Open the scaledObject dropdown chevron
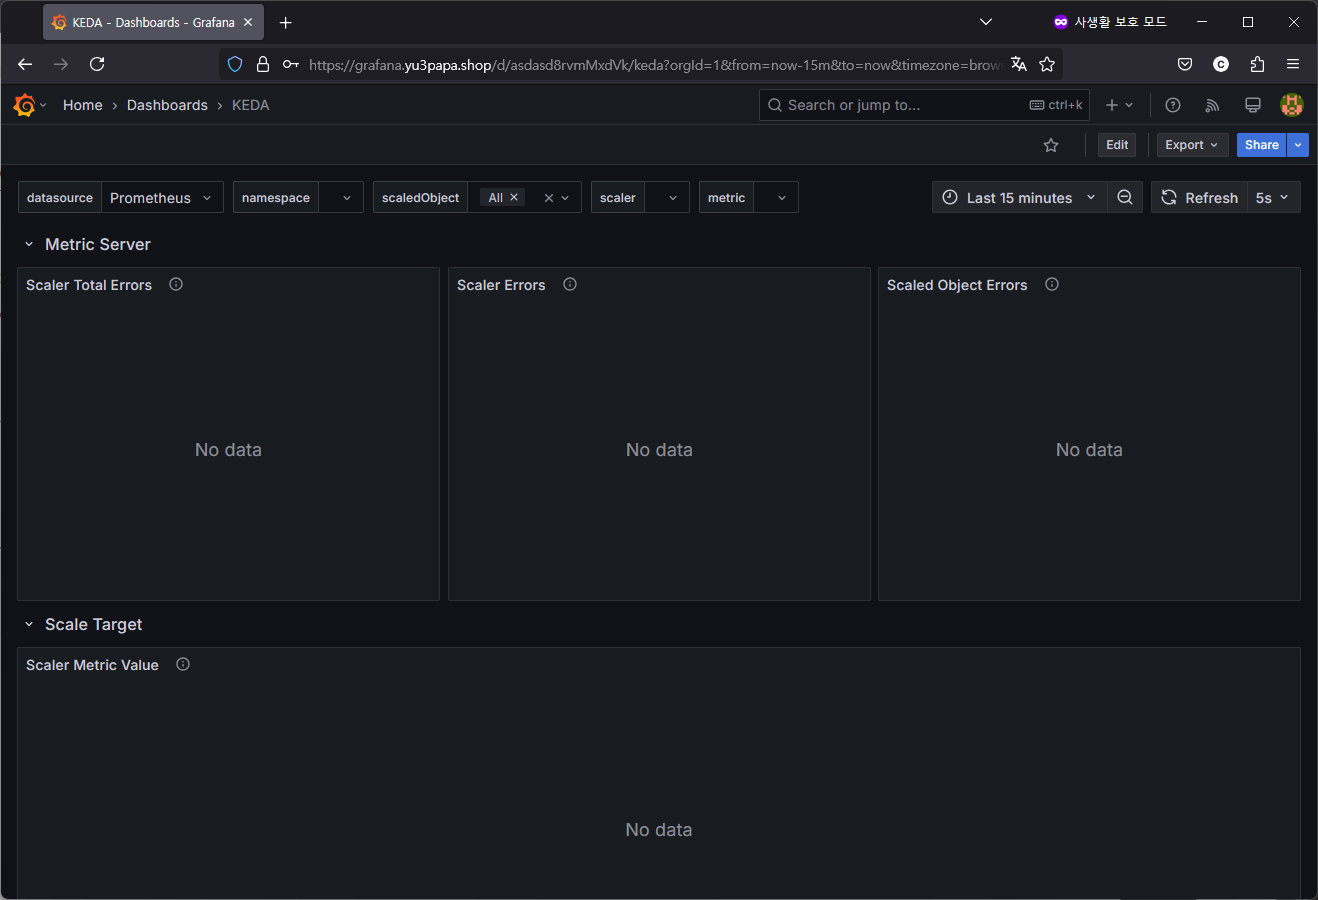The width and height of the screenshot is (1318, 900). [x=565, y=198]
